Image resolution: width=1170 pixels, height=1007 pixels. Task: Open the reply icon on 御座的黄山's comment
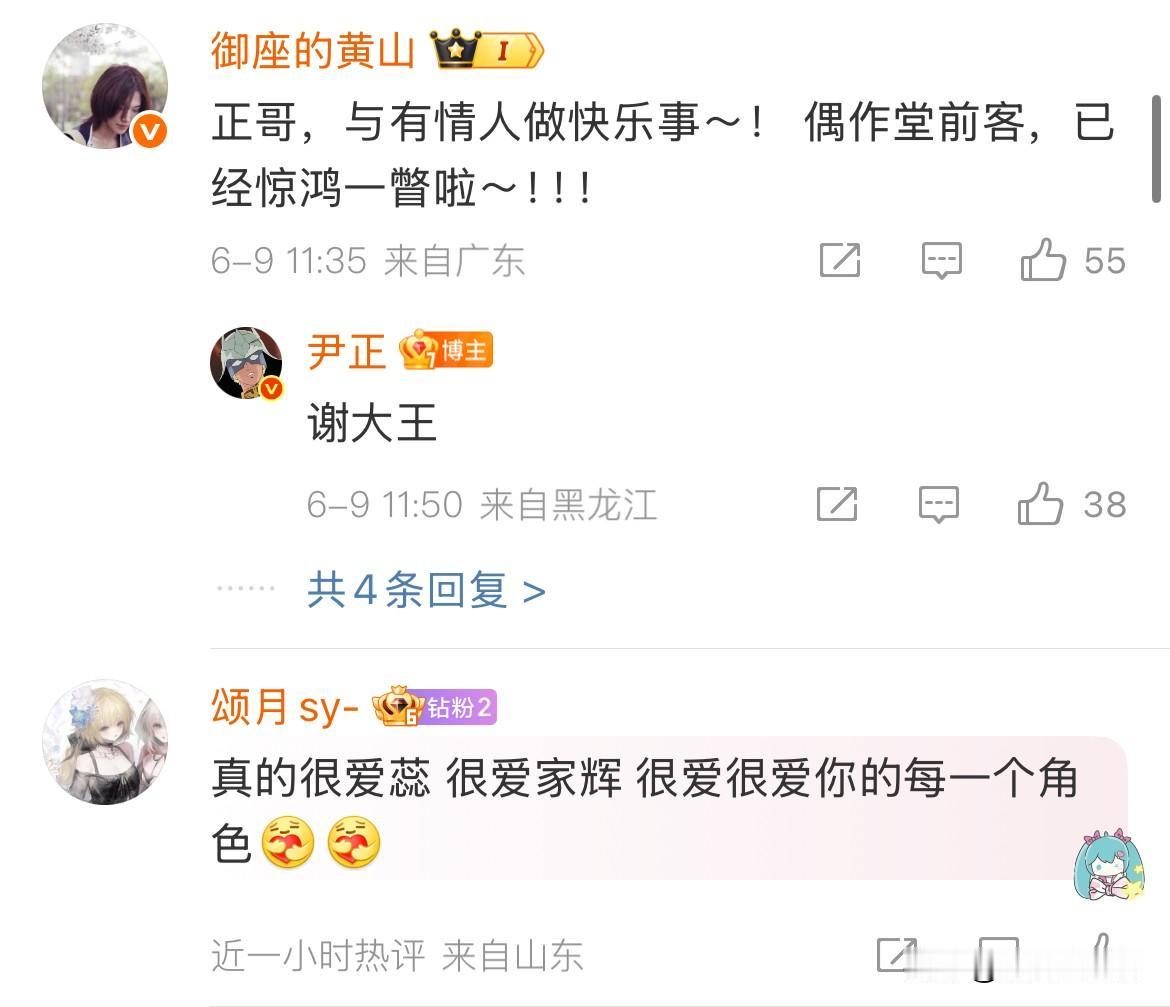point(941,260)
